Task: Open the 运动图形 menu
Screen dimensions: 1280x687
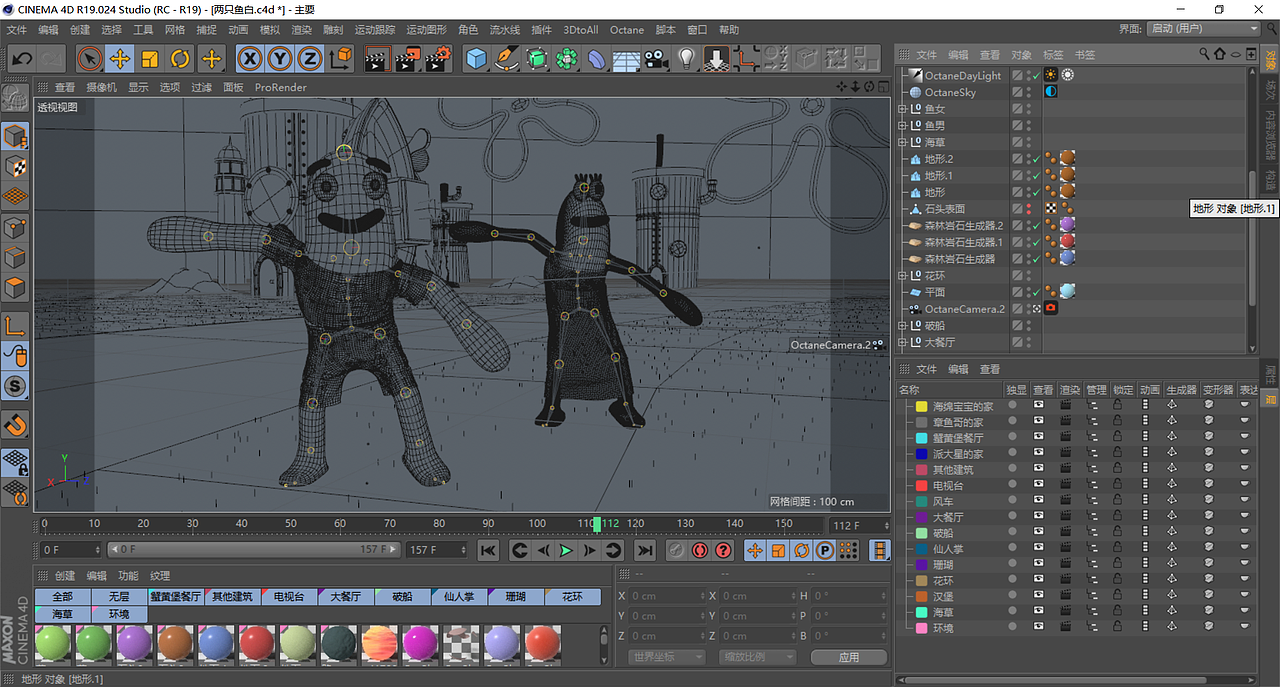Action: coord(426,30)
